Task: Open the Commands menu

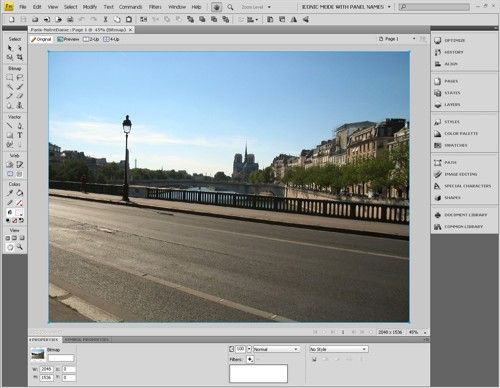Action: click(131, 7)
